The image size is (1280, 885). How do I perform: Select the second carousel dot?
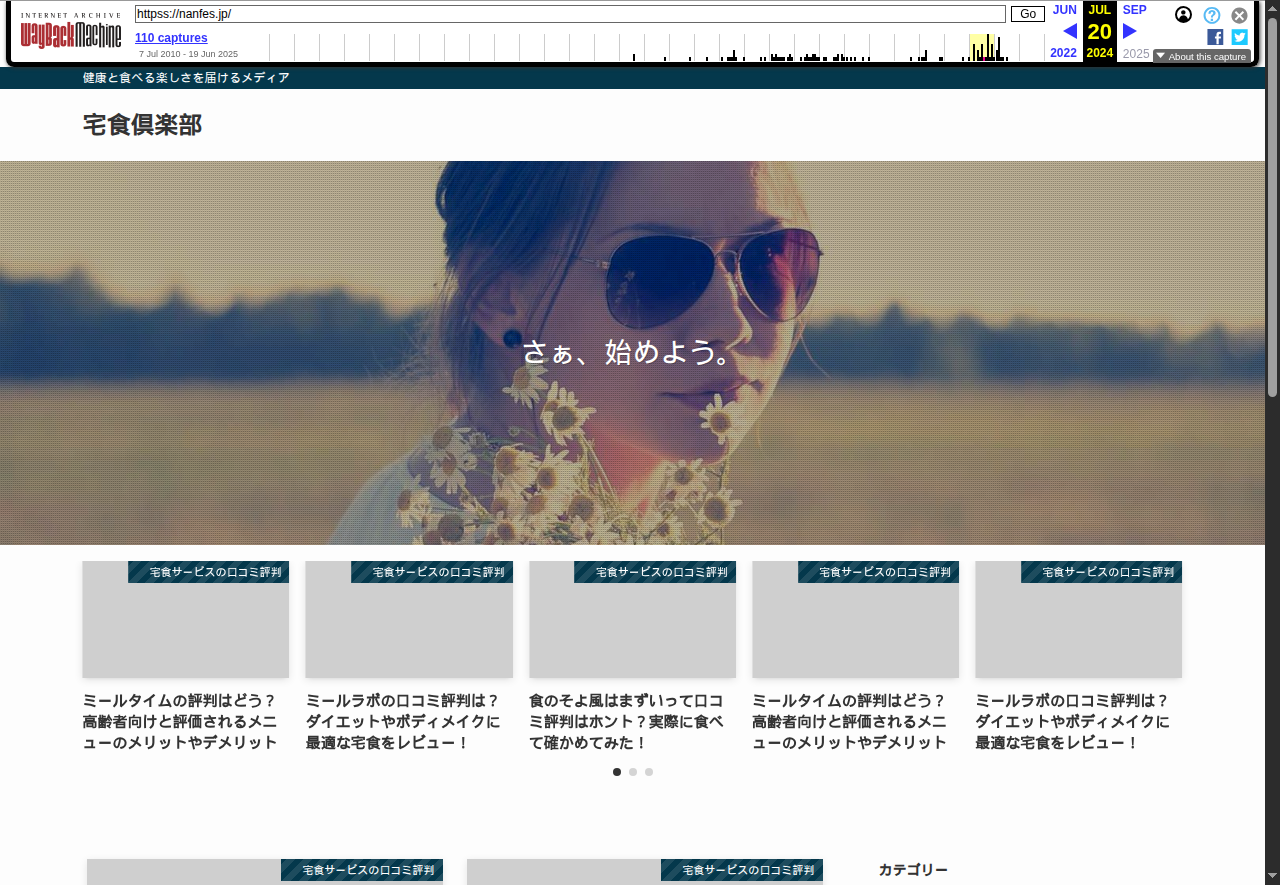pyautogui.click(x=633, y=772)
